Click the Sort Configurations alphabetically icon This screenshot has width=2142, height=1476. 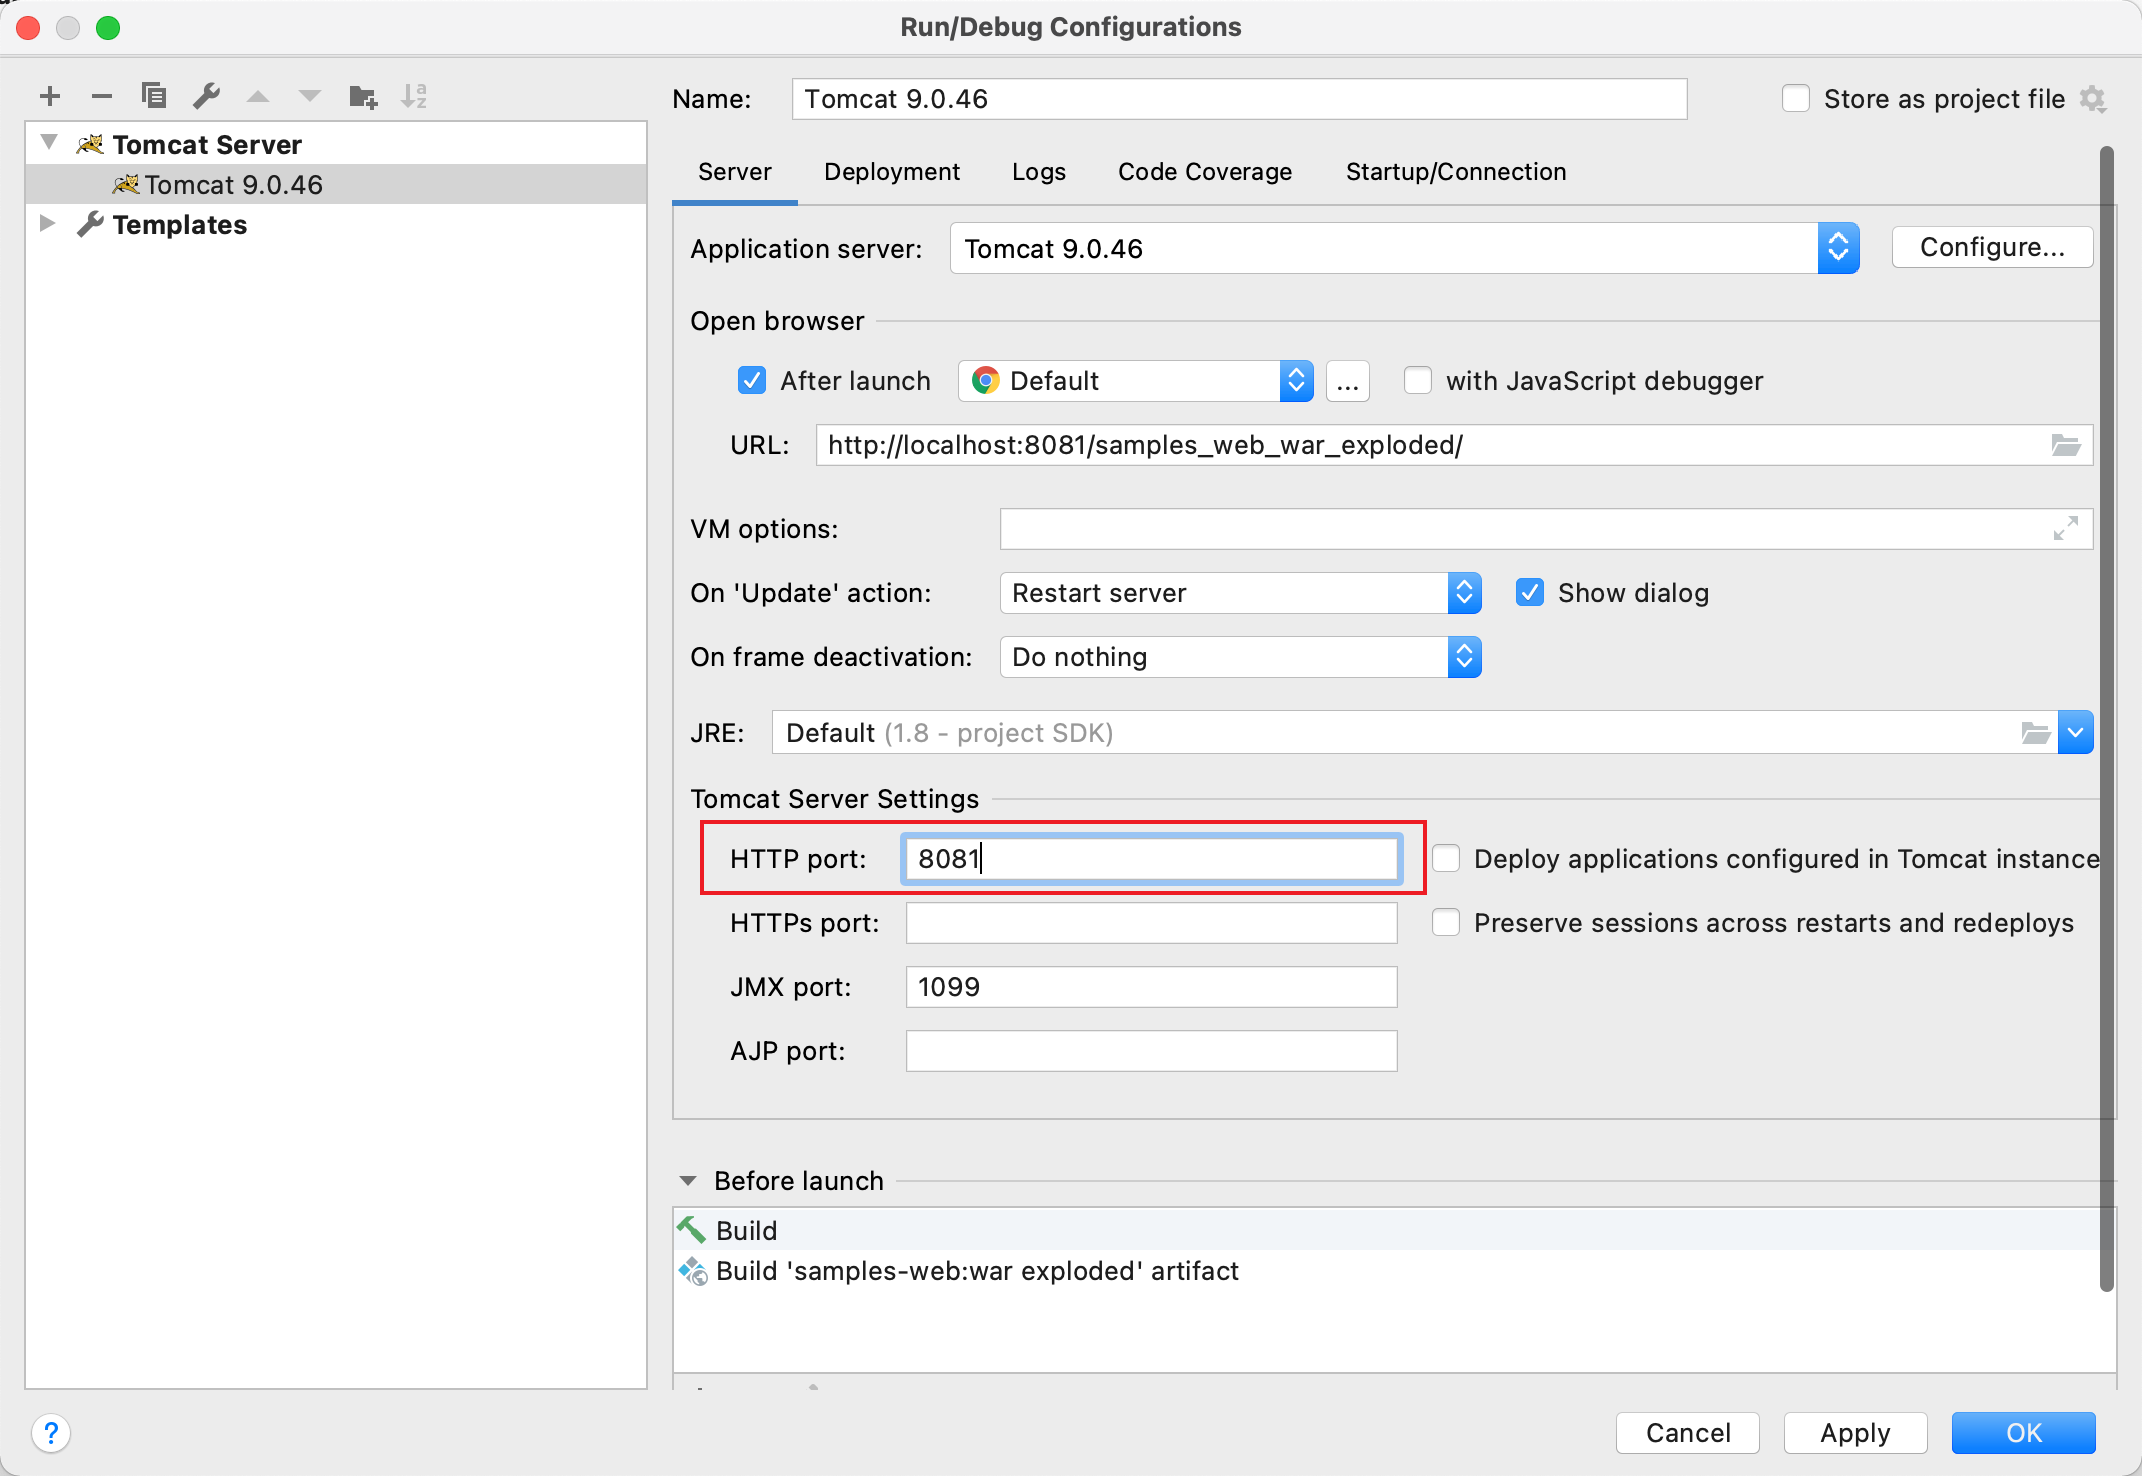(414, 96)
